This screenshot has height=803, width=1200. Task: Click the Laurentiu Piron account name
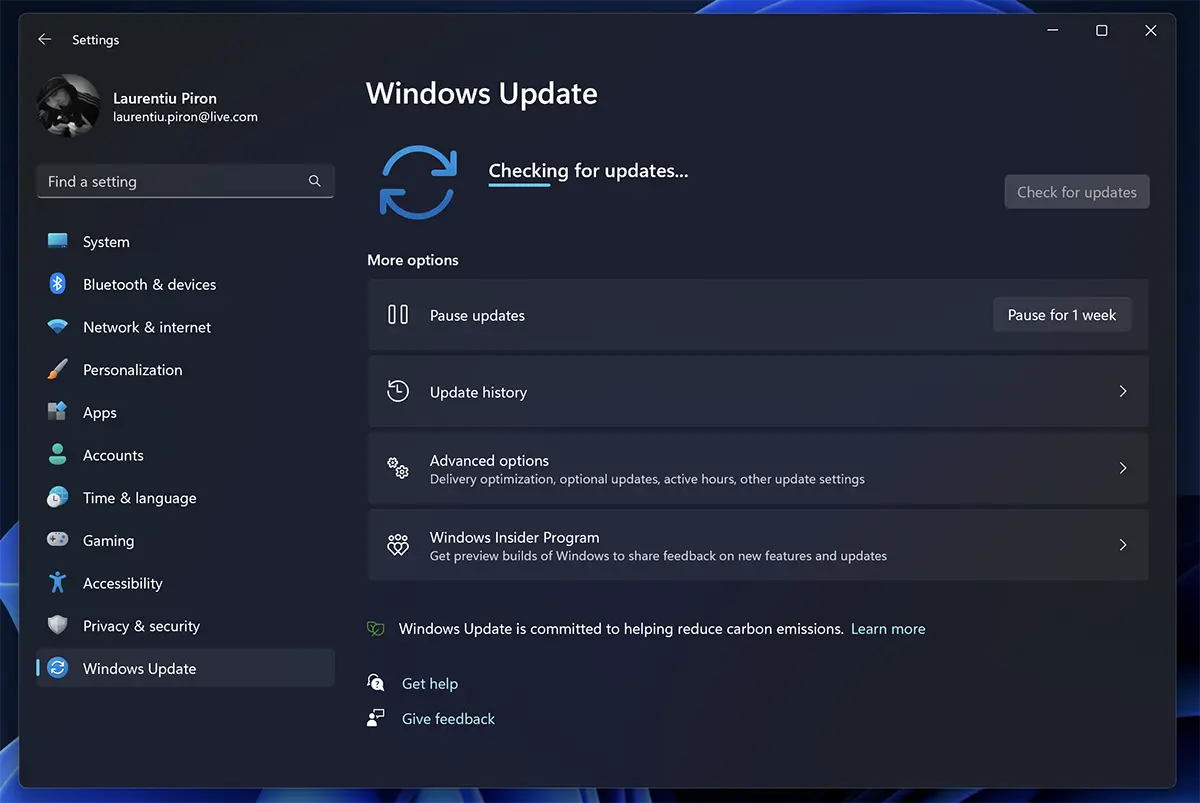(165, 98)
